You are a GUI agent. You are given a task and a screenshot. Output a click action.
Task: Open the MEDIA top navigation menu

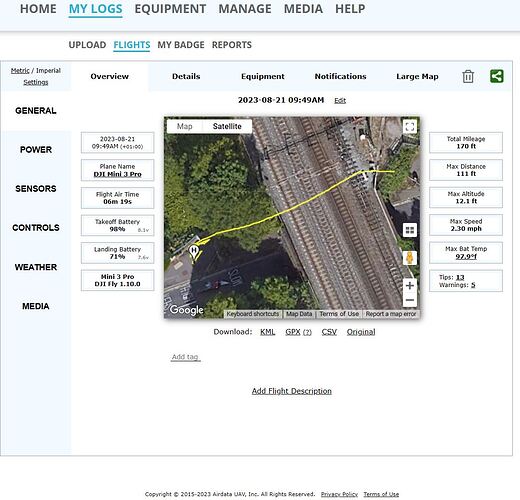pos(303,9)
